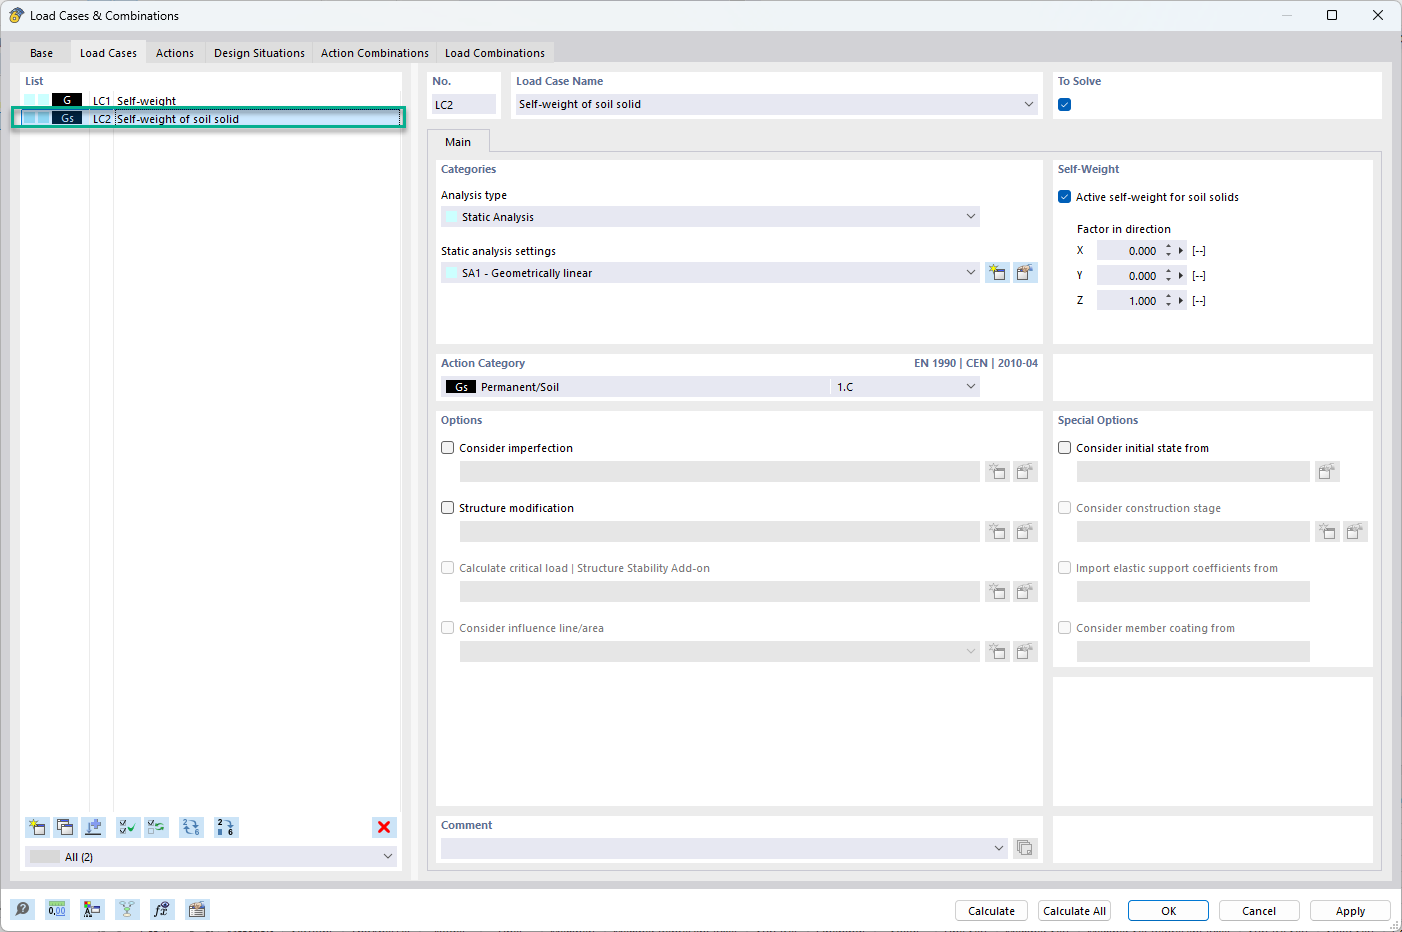
Task: Open the Load Case Name dropdown
Action: 1029,104
